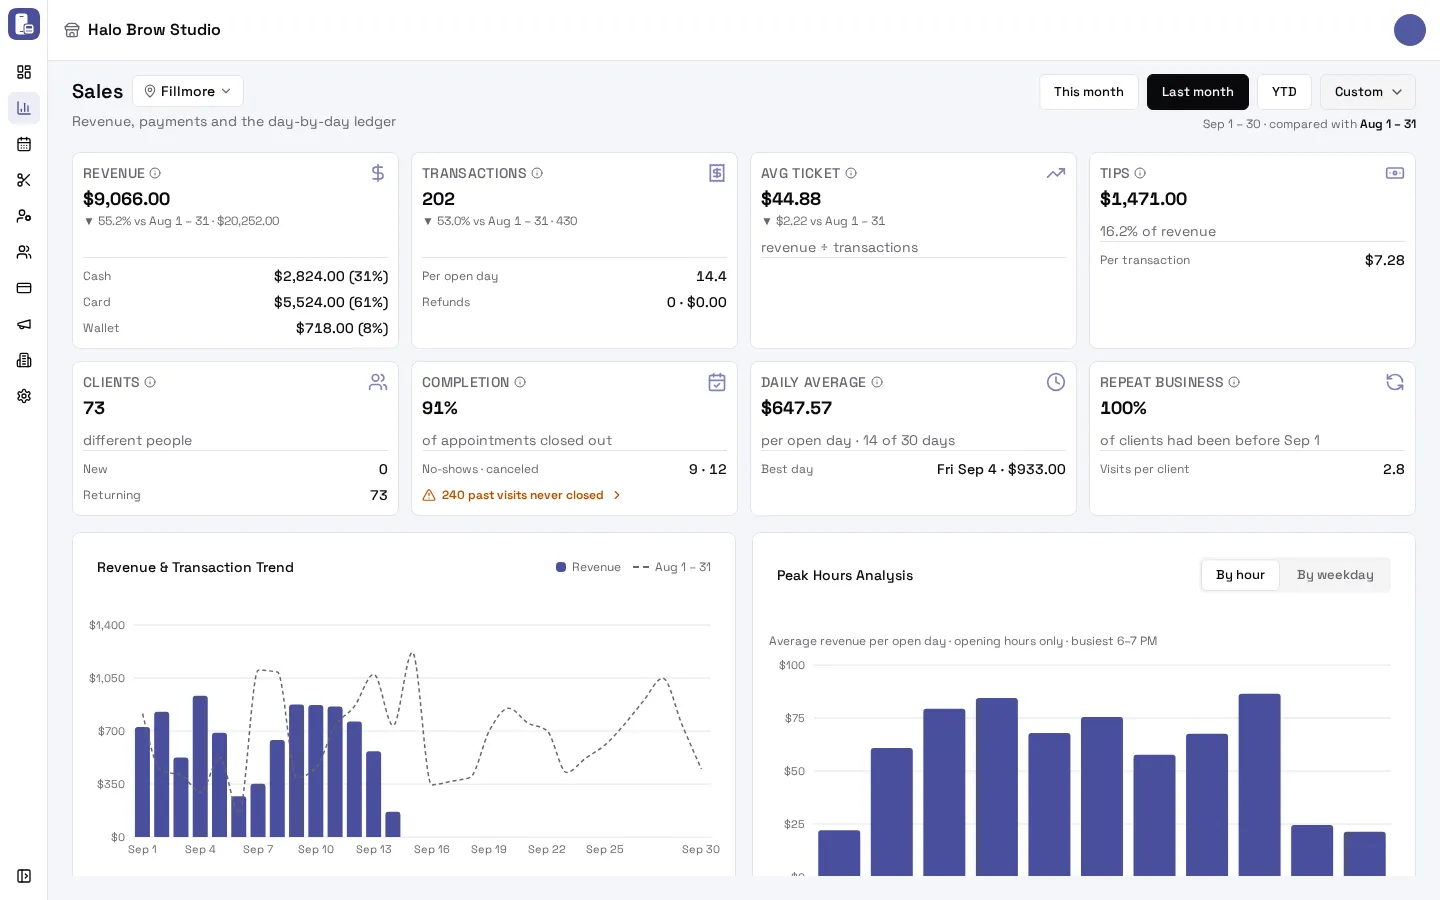Viewport: 1440px width, 900px height.
Task: Select the YTD range
Action: [x=1284, y=92]
